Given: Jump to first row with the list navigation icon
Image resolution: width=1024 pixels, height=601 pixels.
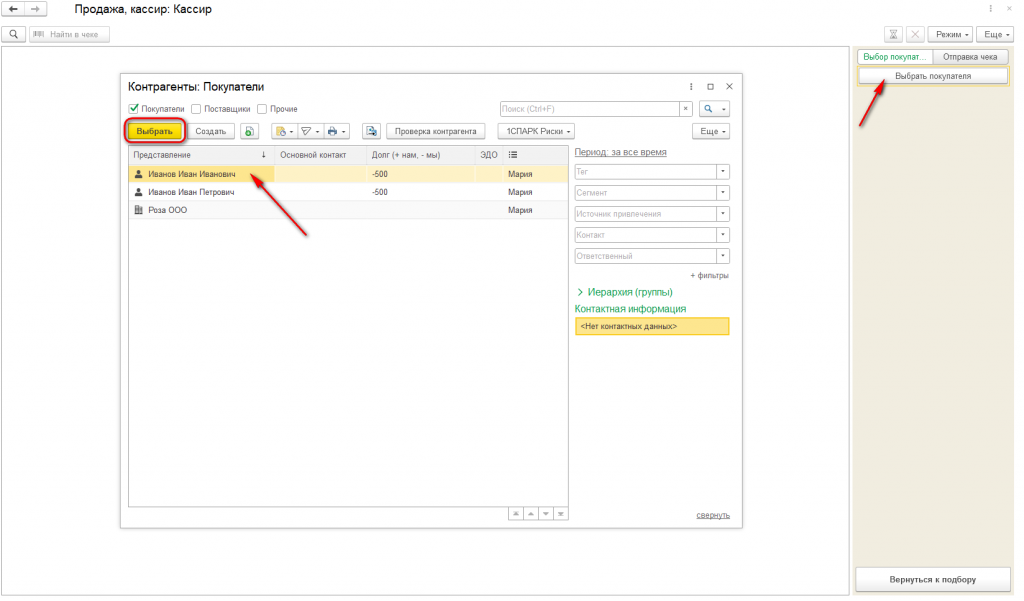Looking at the screenshot, I should click(x=516, y=514).
